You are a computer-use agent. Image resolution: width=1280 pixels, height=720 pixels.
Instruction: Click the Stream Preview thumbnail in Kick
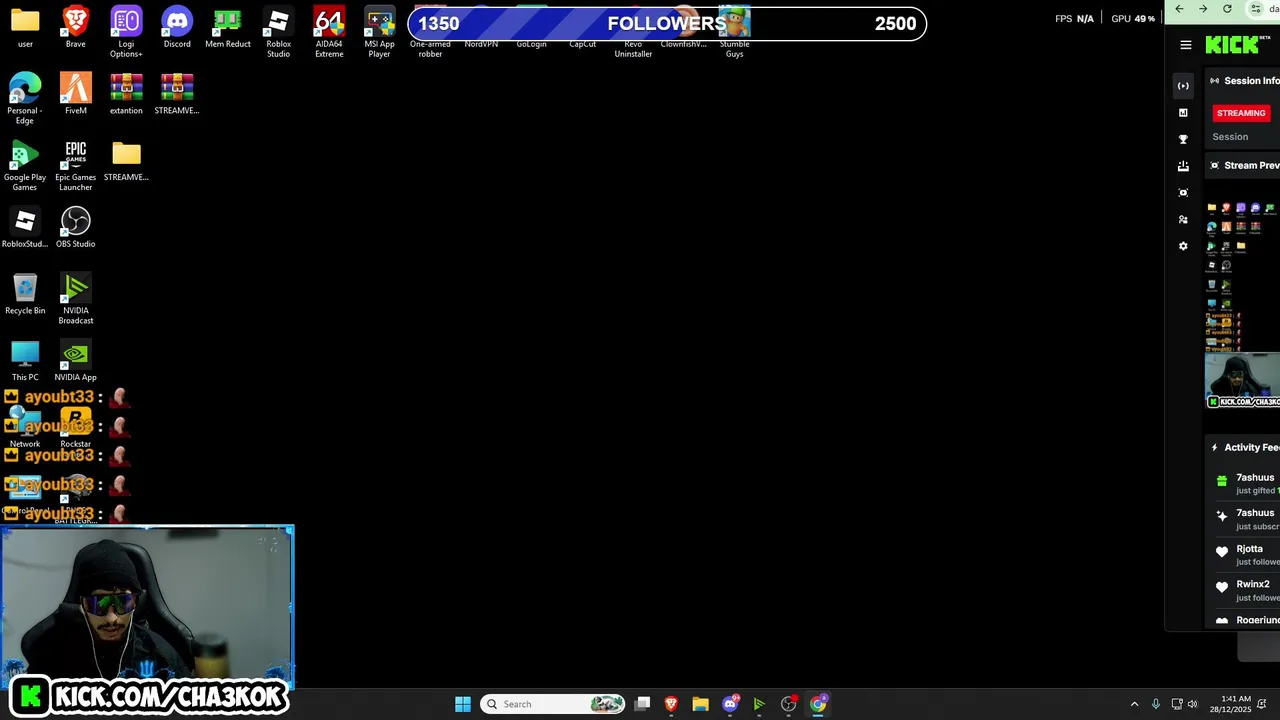pos(1242,303)
